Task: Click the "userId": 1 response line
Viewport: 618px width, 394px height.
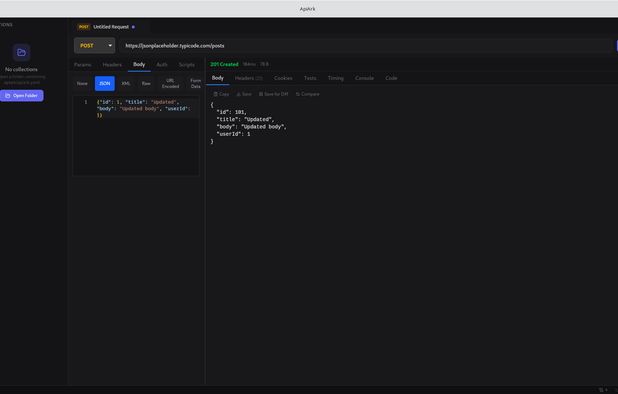Action: [x=233, y=134]
